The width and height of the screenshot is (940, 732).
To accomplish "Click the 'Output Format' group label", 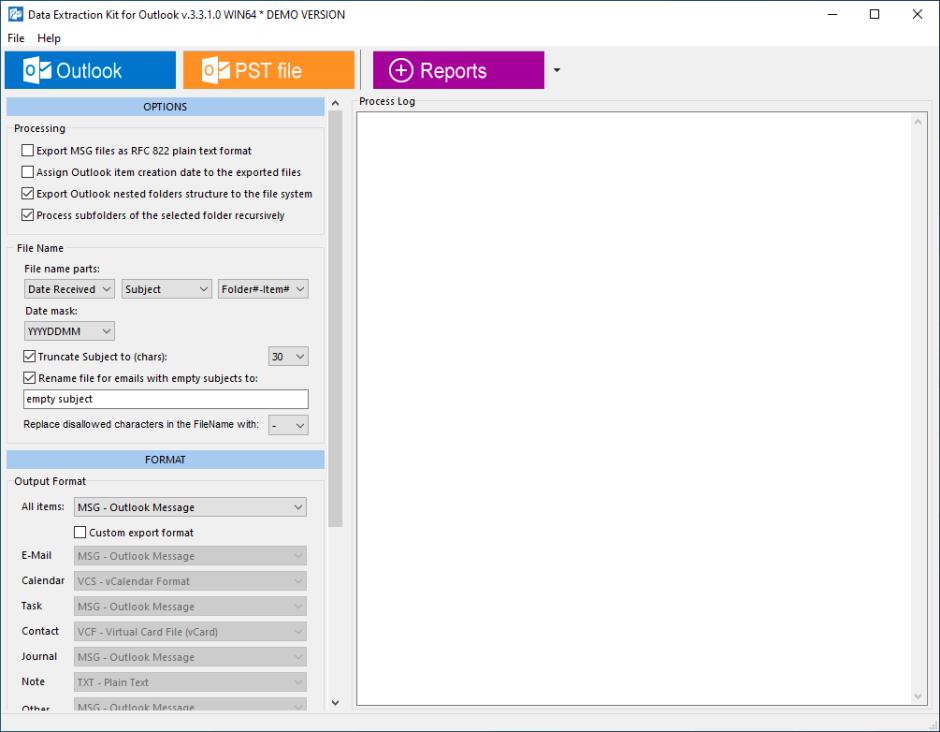I will tap(50, 481).
